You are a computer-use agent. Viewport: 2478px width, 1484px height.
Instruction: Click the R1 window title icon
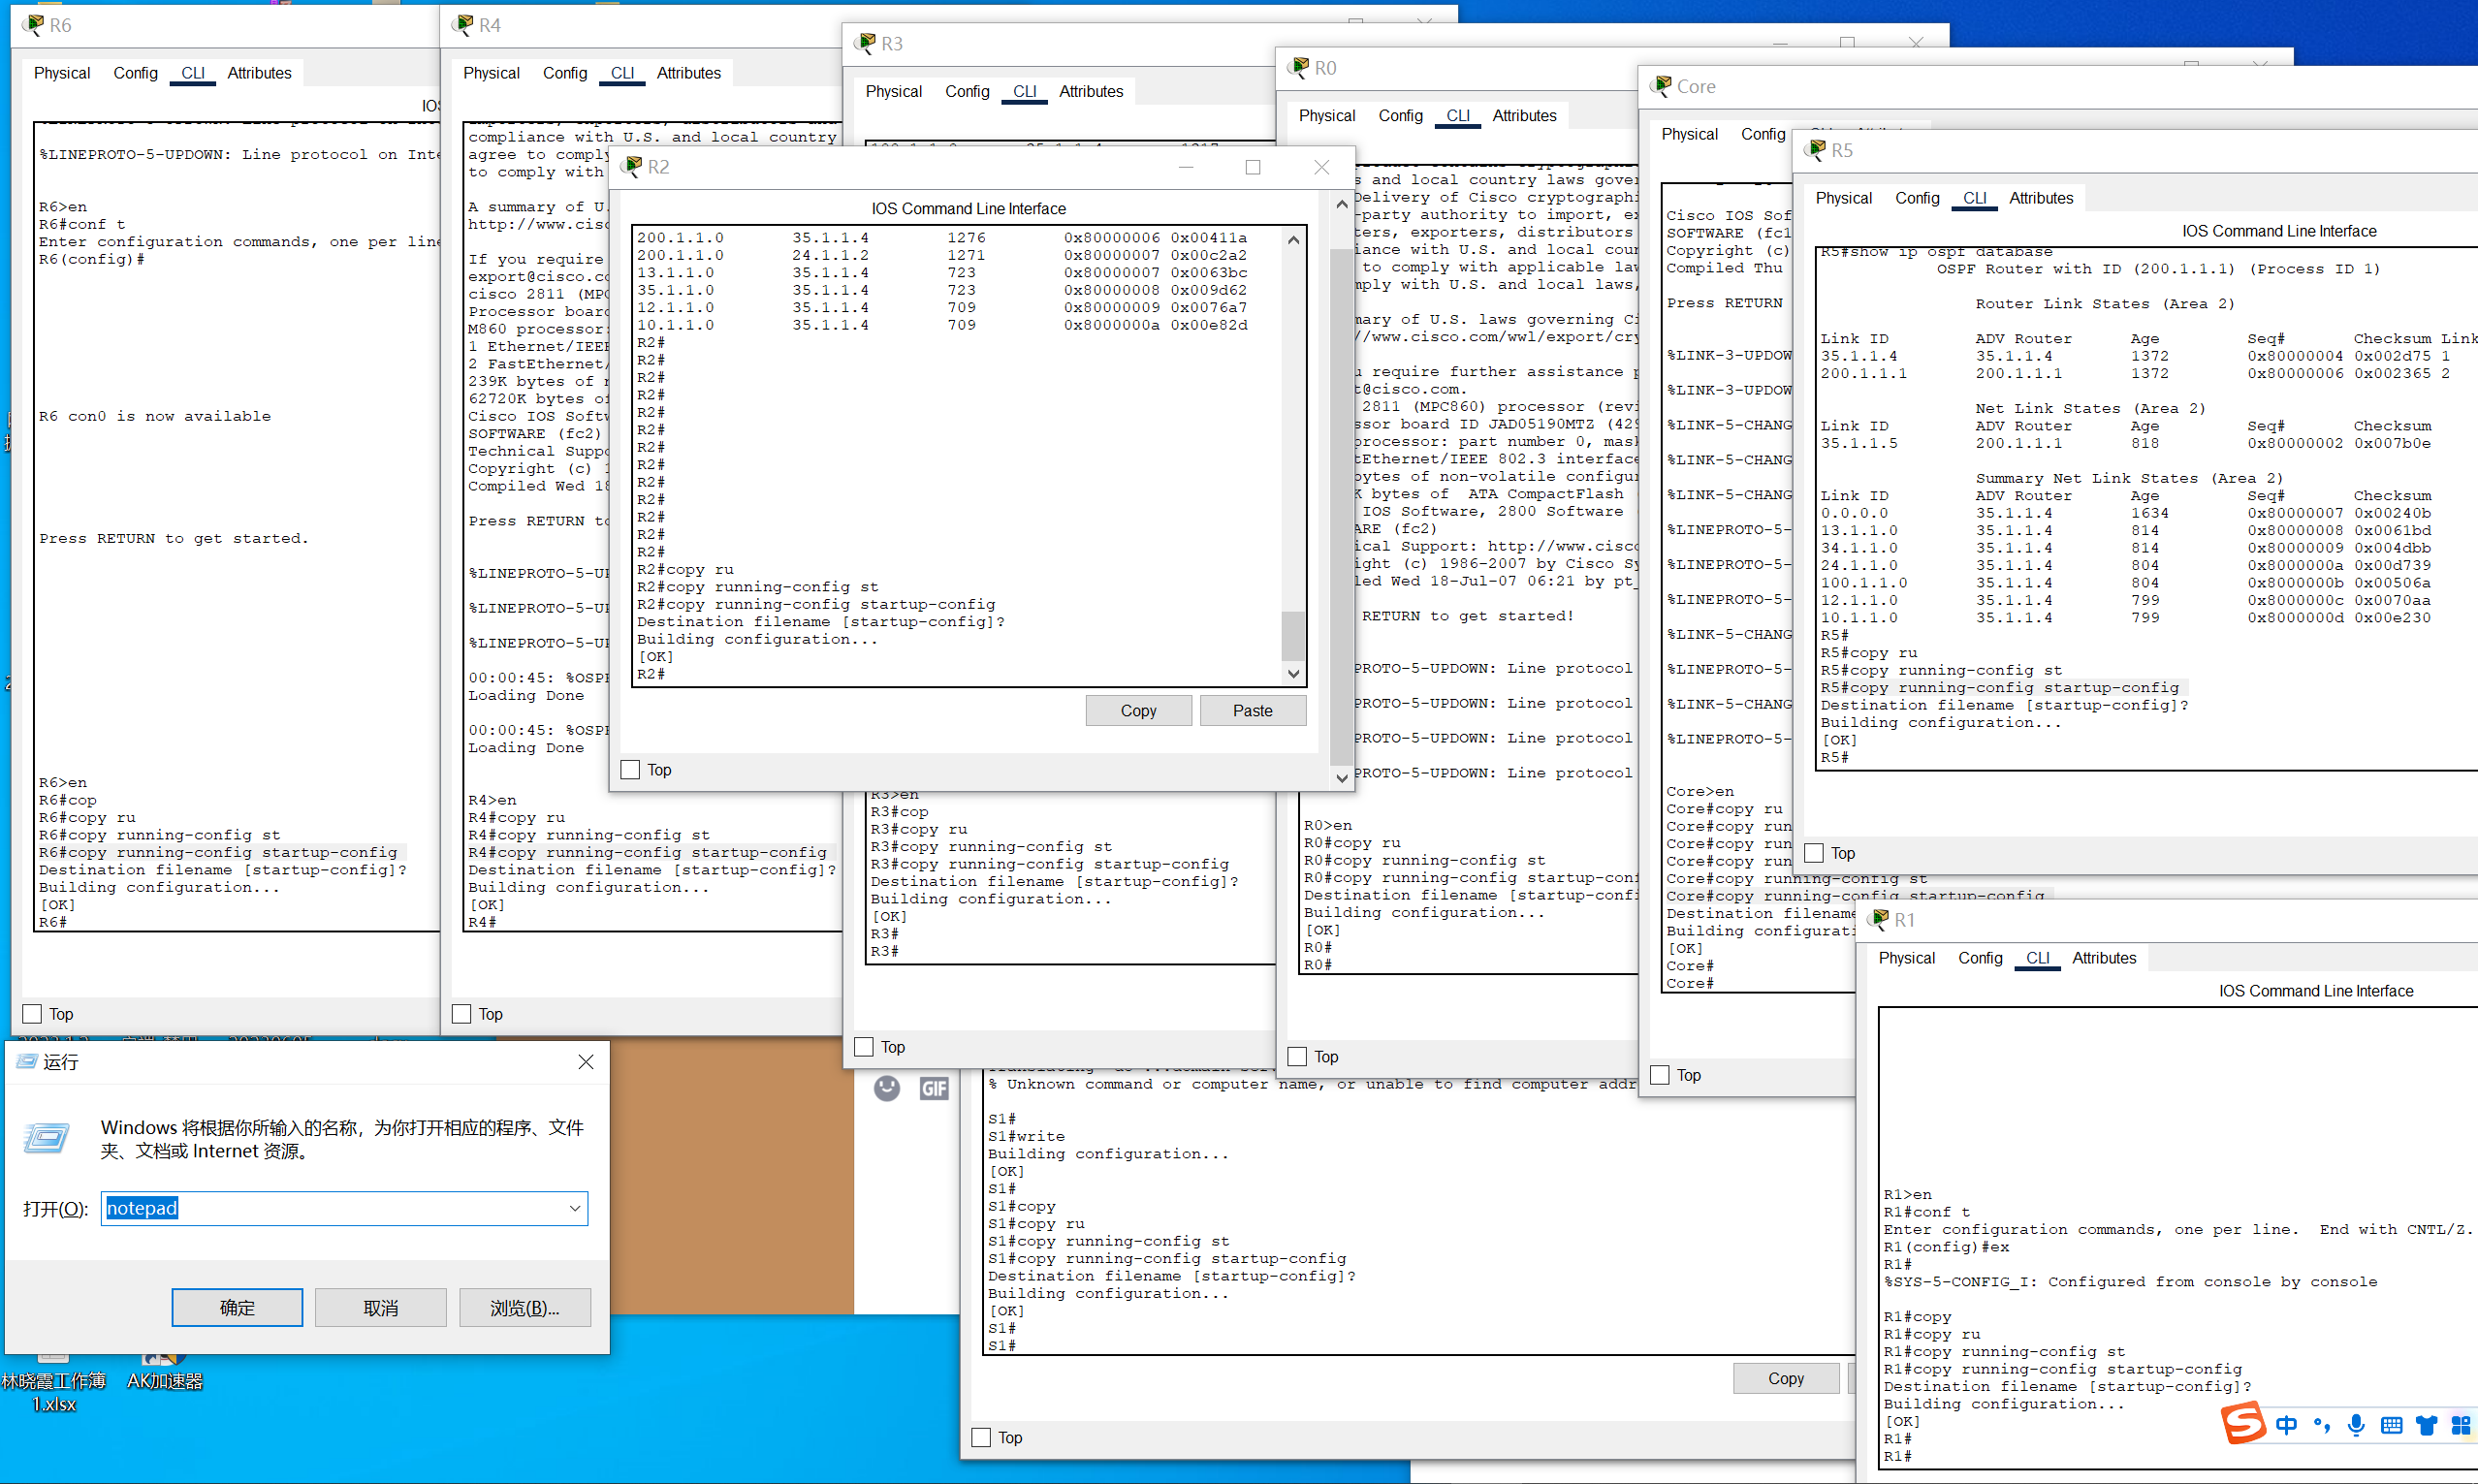1879,919
